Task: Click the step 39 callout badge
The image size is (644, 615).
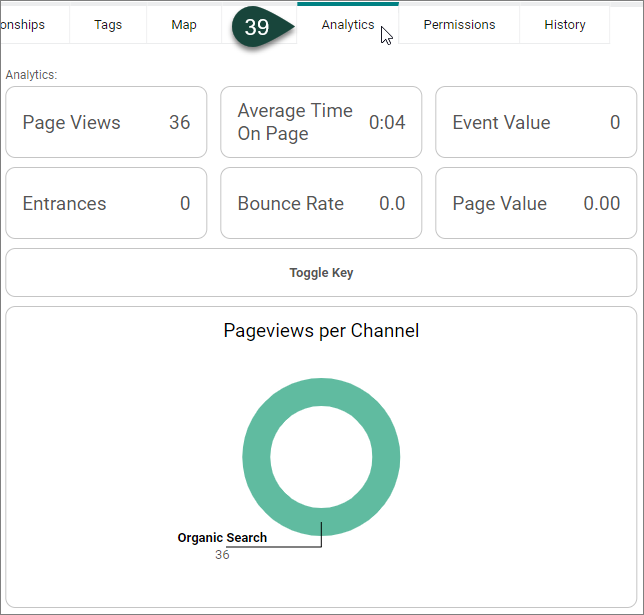Action: pyautogui.click(x=257, y=27)
